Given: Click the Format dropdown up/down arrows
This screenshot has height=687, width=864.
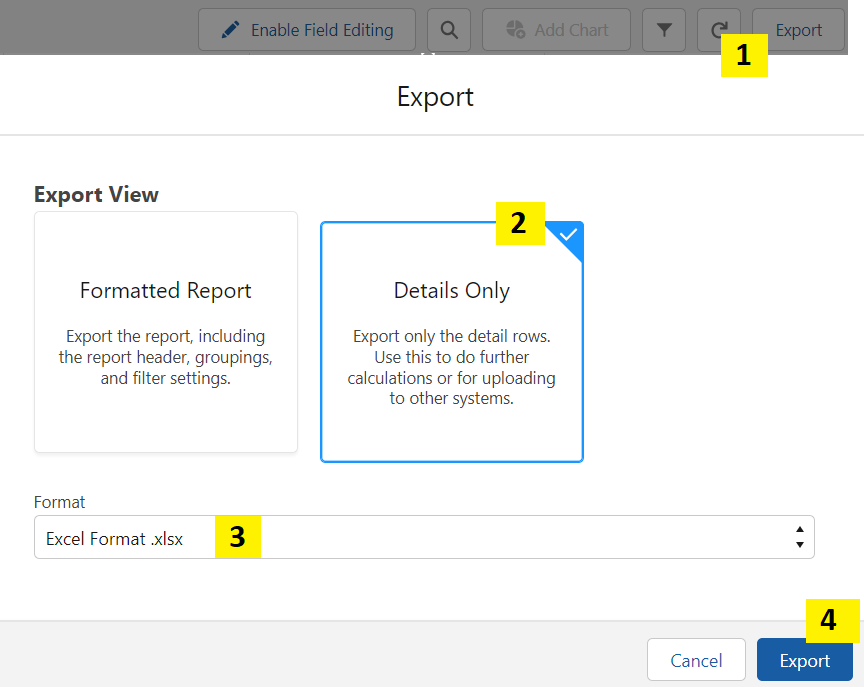Looking at the screenshot, I should coord(800,537).
